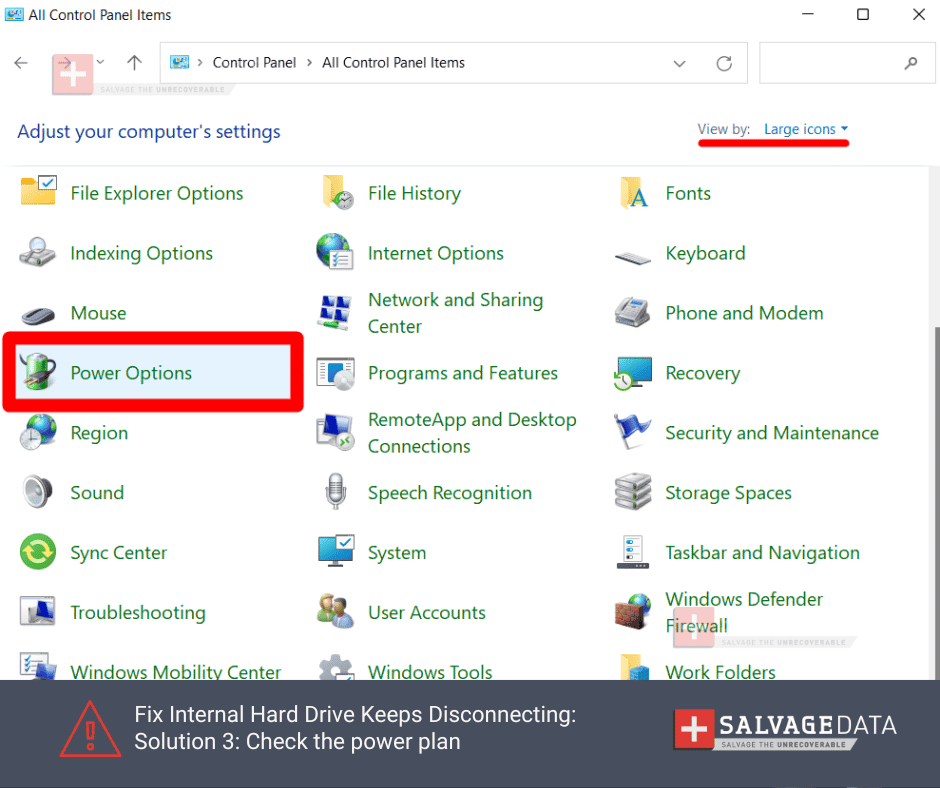Viewport: 940px width, 788px height.
Task: Open the Fonts link
Action: (x=688, y=193)
